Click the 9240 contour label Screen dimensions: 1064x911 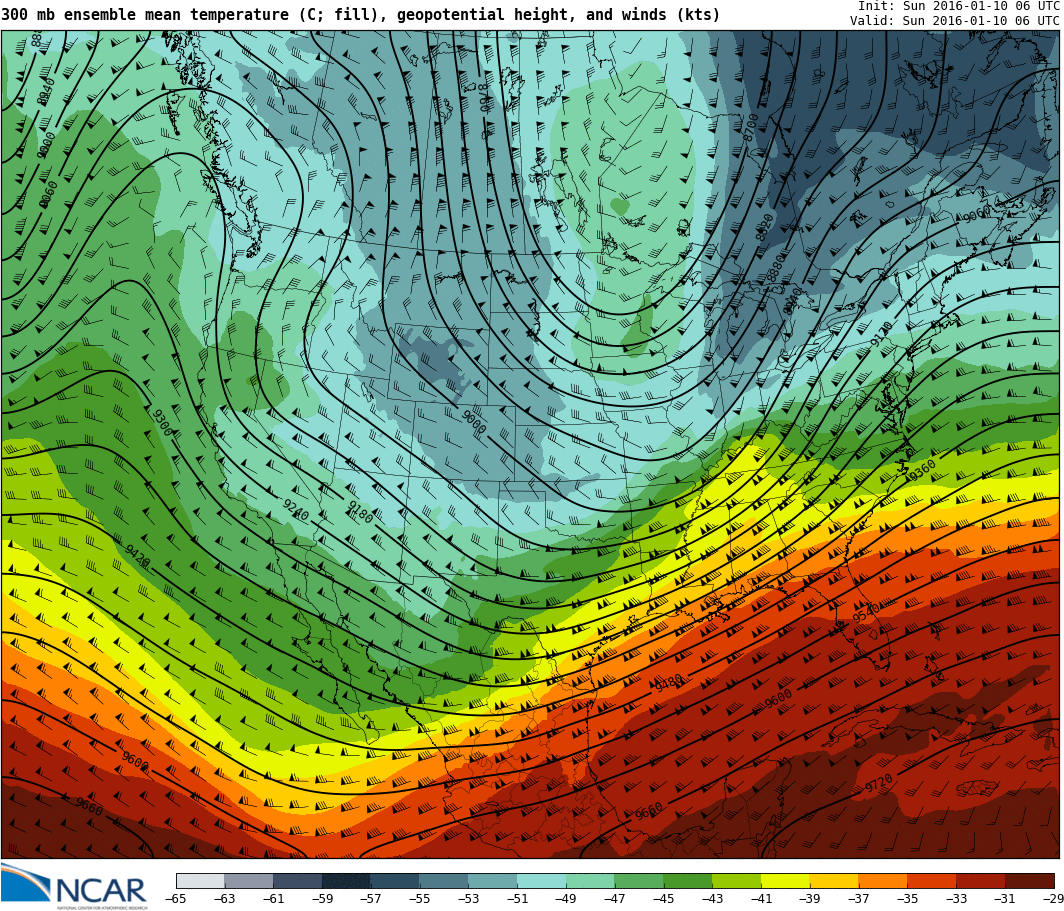point(295,510)
